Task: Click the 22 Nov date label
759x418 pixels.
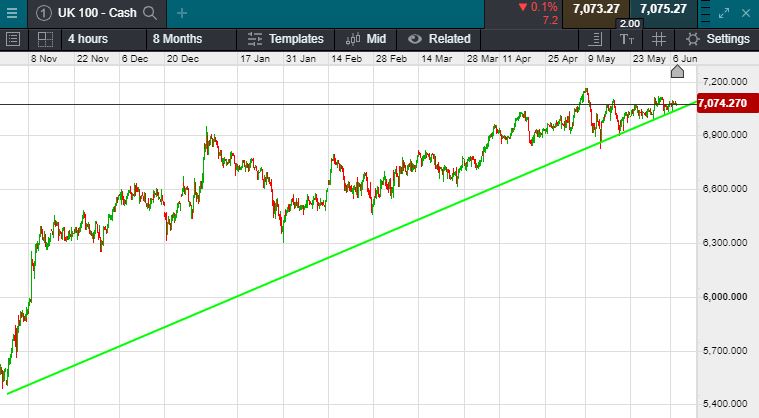Action: [92, 59]
